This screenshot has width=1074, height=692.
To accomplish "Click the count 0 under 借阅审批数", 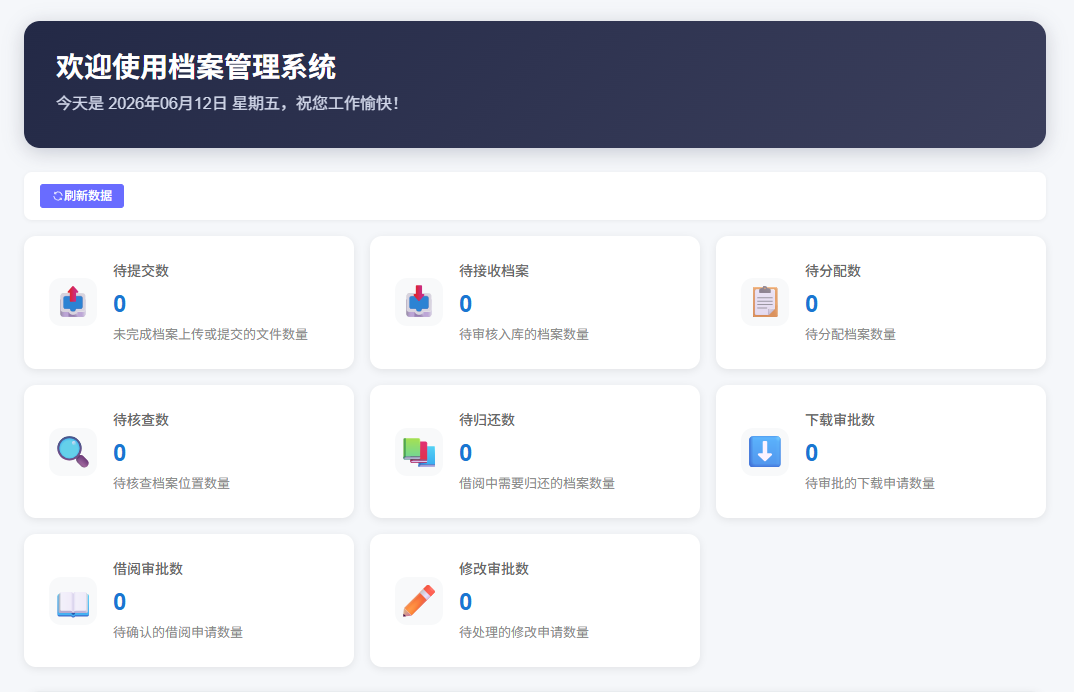I will coord(119,602).
